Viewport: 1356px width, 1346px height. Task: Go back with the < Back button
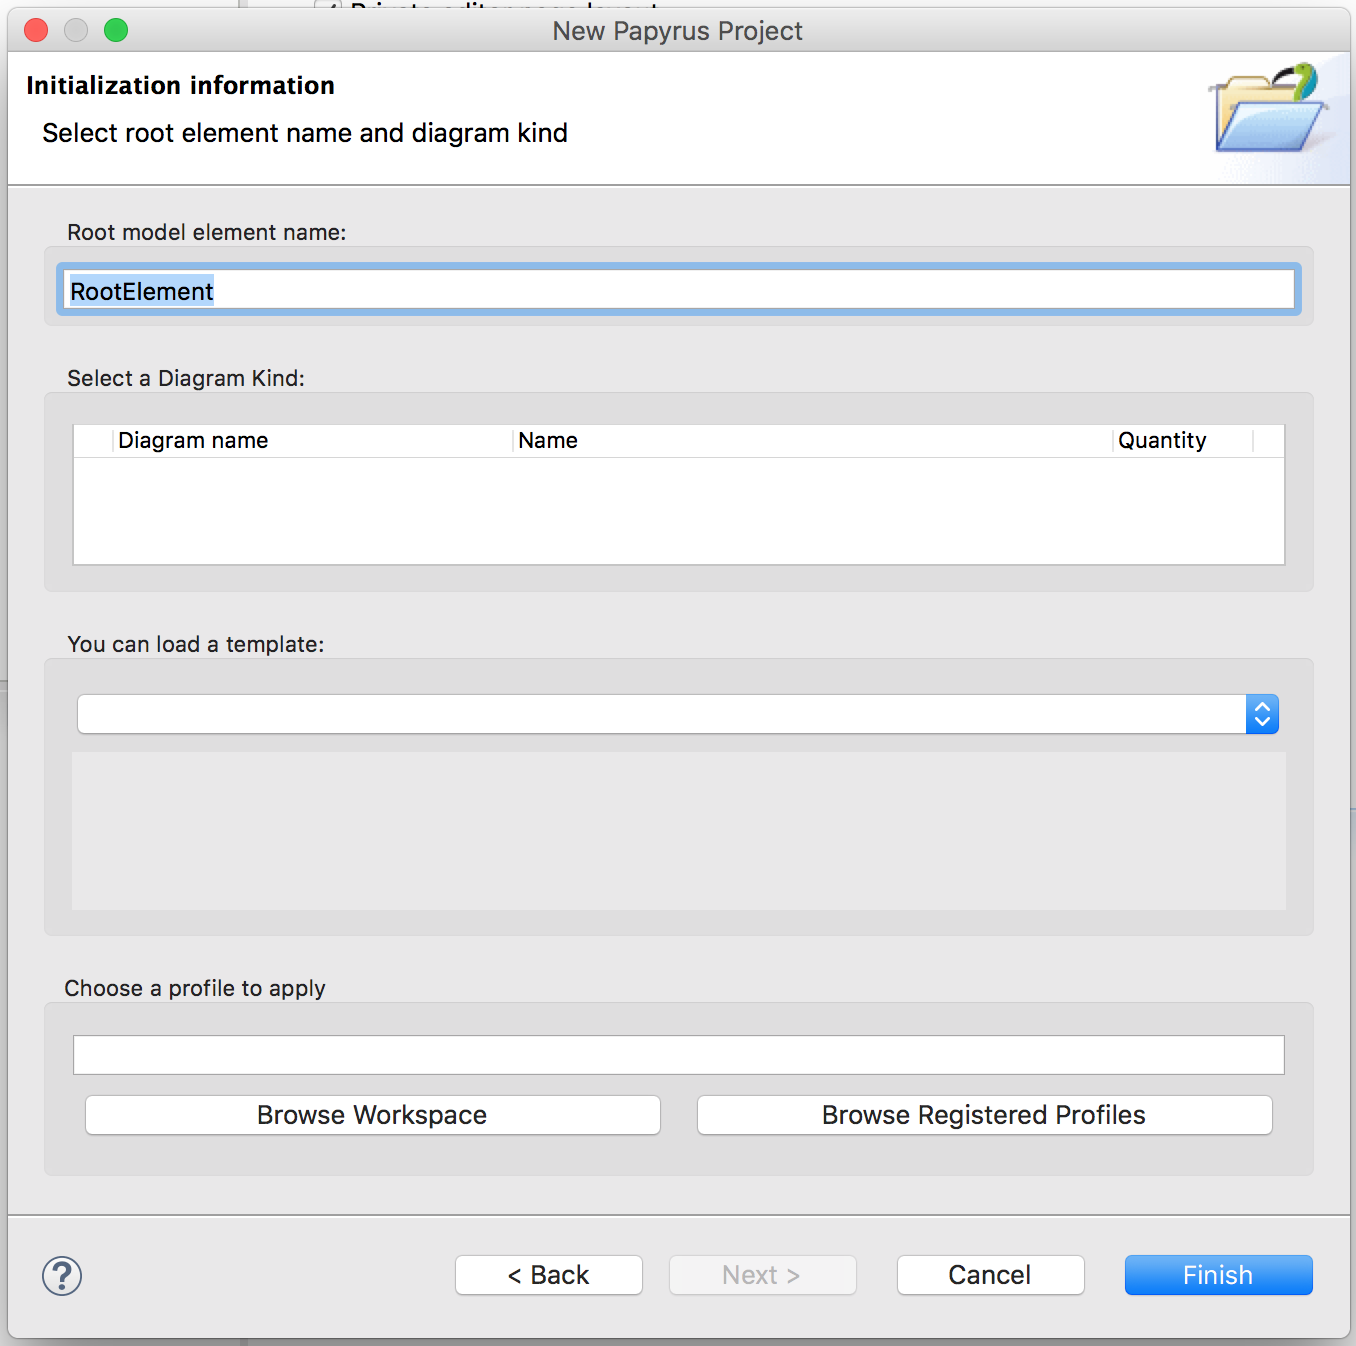[x=549, y=1275]
